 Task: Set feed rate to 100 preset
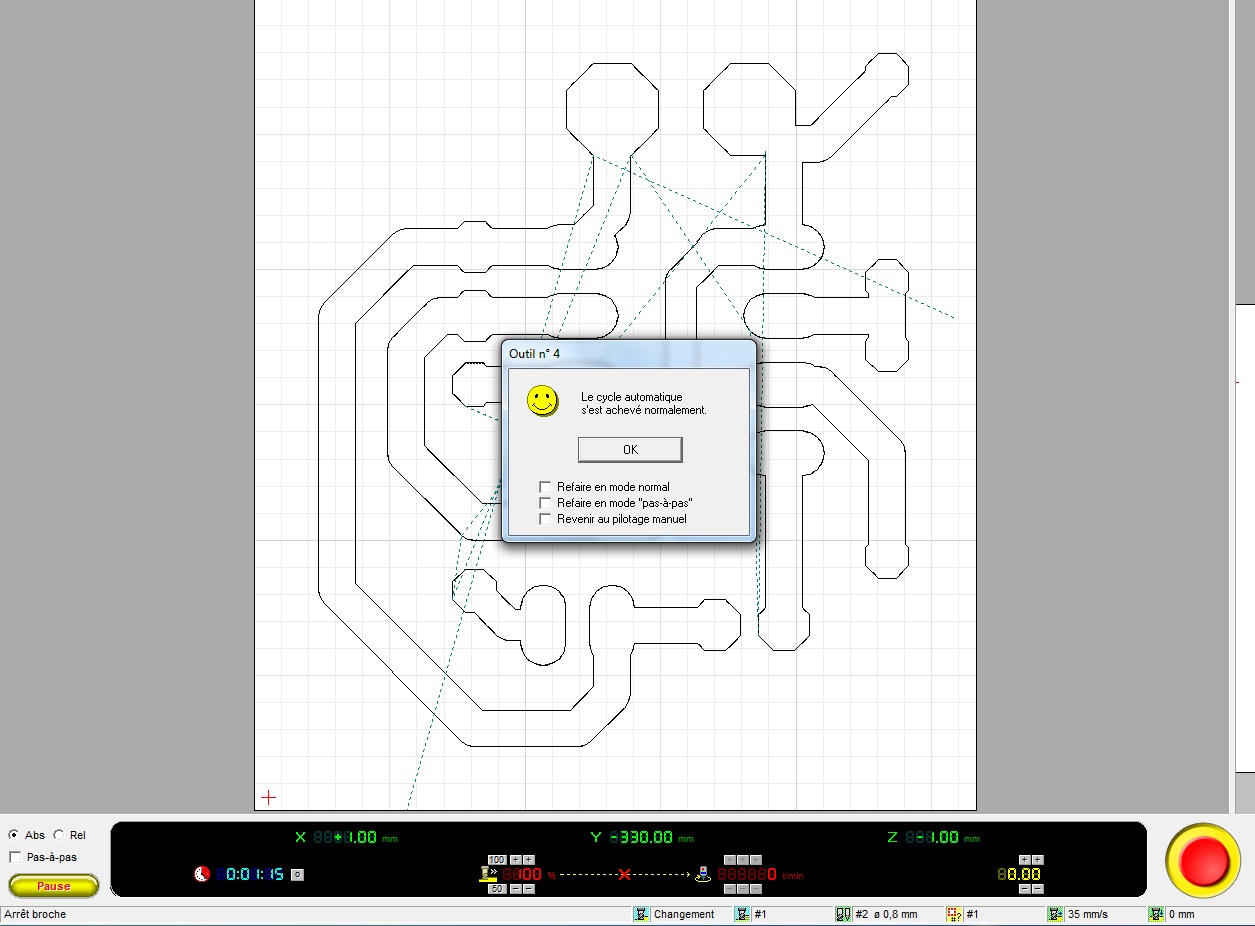(x=497, y=860)
